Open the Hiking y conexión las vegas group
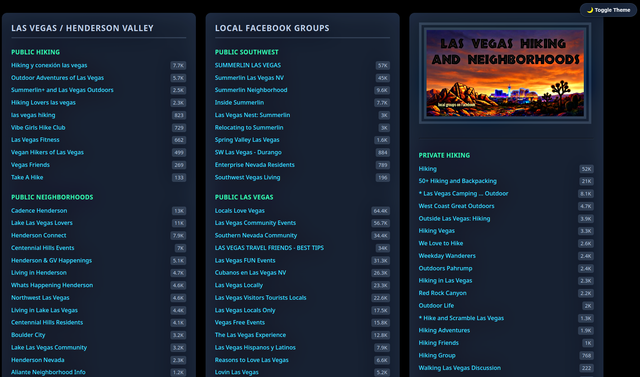 coord(49,65)
